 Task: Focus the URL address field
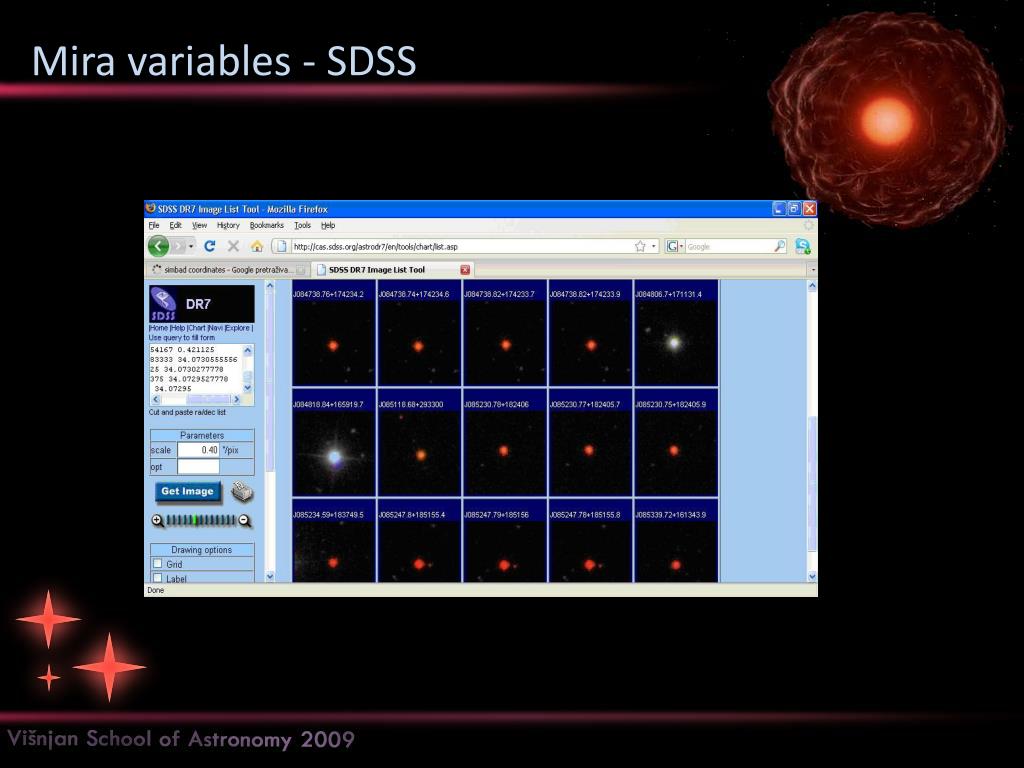pos(460,246)
